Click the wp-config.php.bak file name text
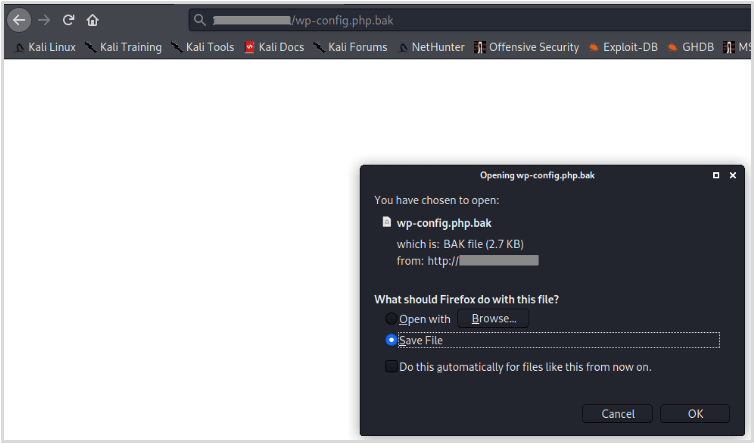The width and height of the screenshot is (754, 444). (444, 223)
